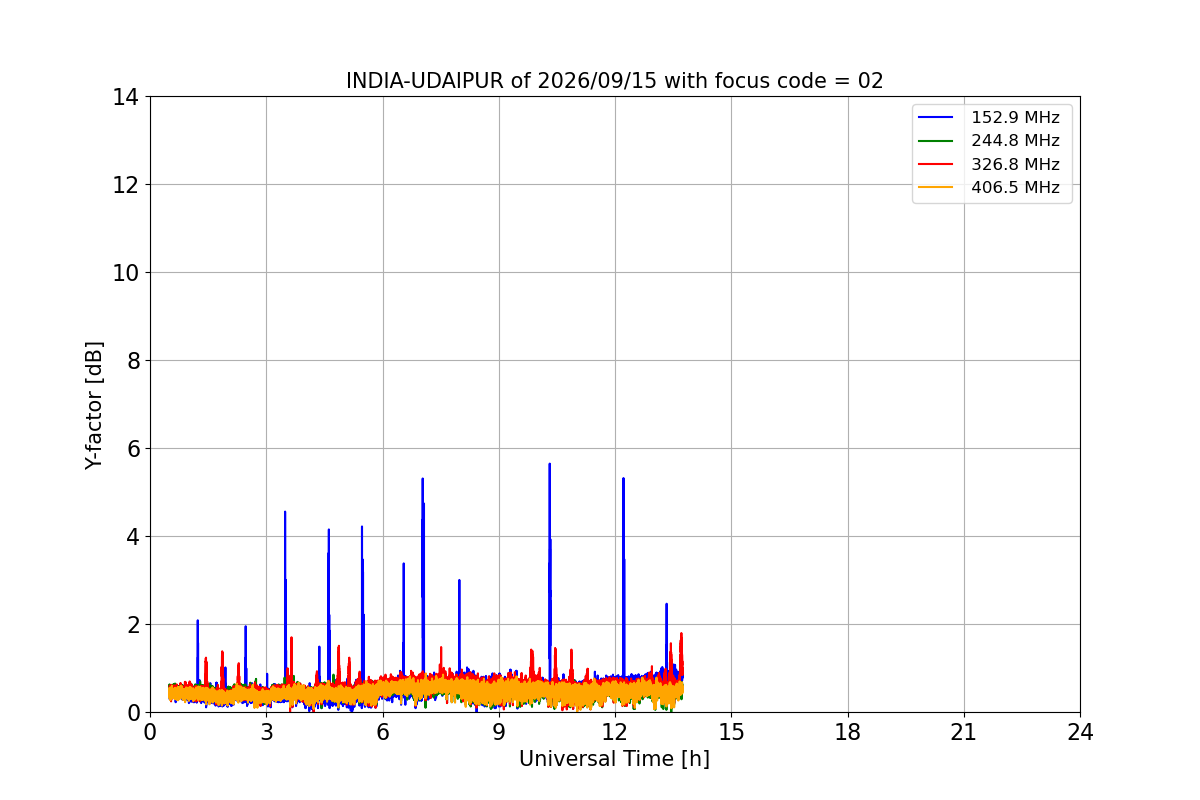
Task: Click the x-axis tick label 24
Action: (1080, 732)
